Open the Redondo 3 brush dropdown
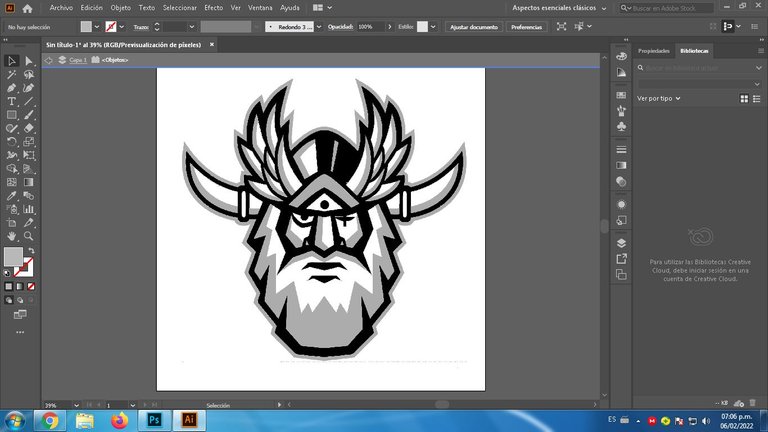Viewport: 768px width, 432px height. click(308, 26)
